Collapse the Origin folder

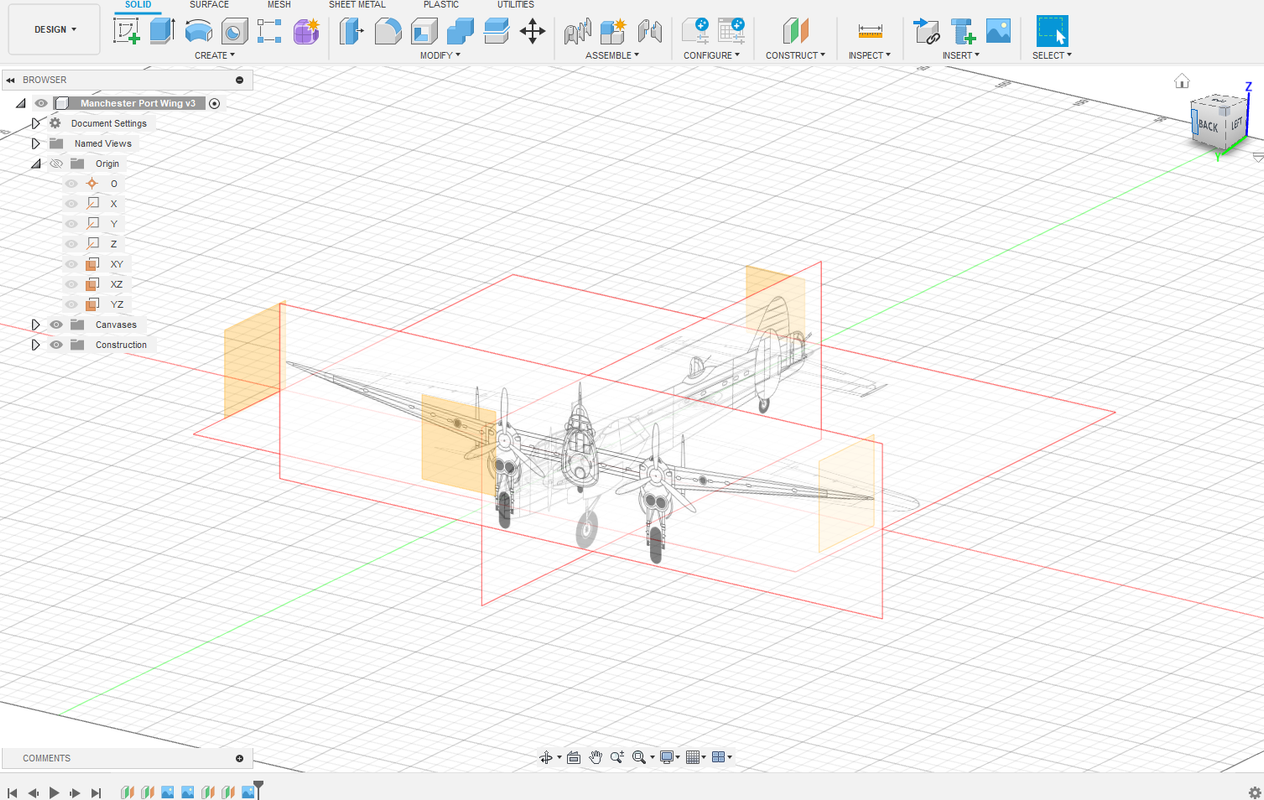pos(36,163)
